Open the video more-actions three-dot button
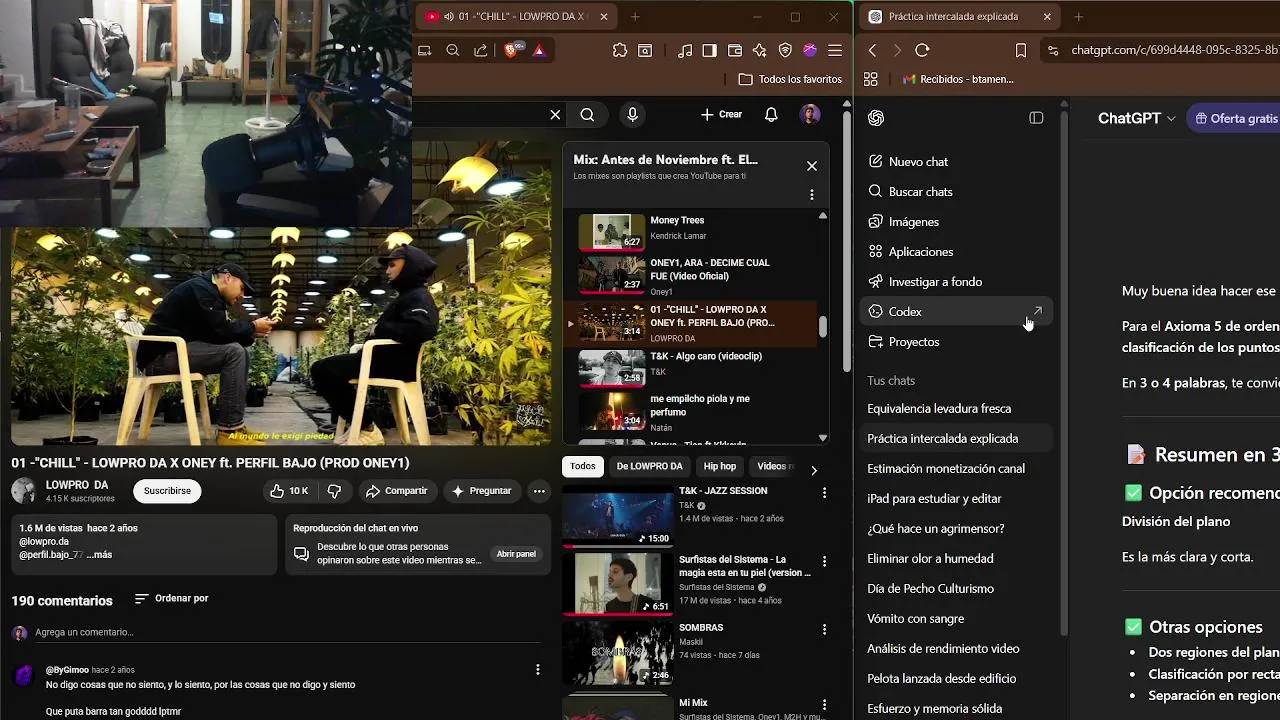The image size is (1280, 720). 539,491
